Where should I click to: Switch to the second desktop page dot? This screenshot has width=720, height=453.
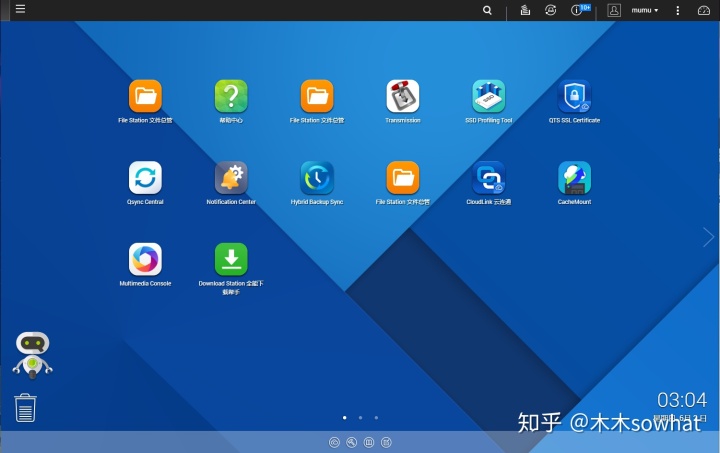click(x=360, y=418)
